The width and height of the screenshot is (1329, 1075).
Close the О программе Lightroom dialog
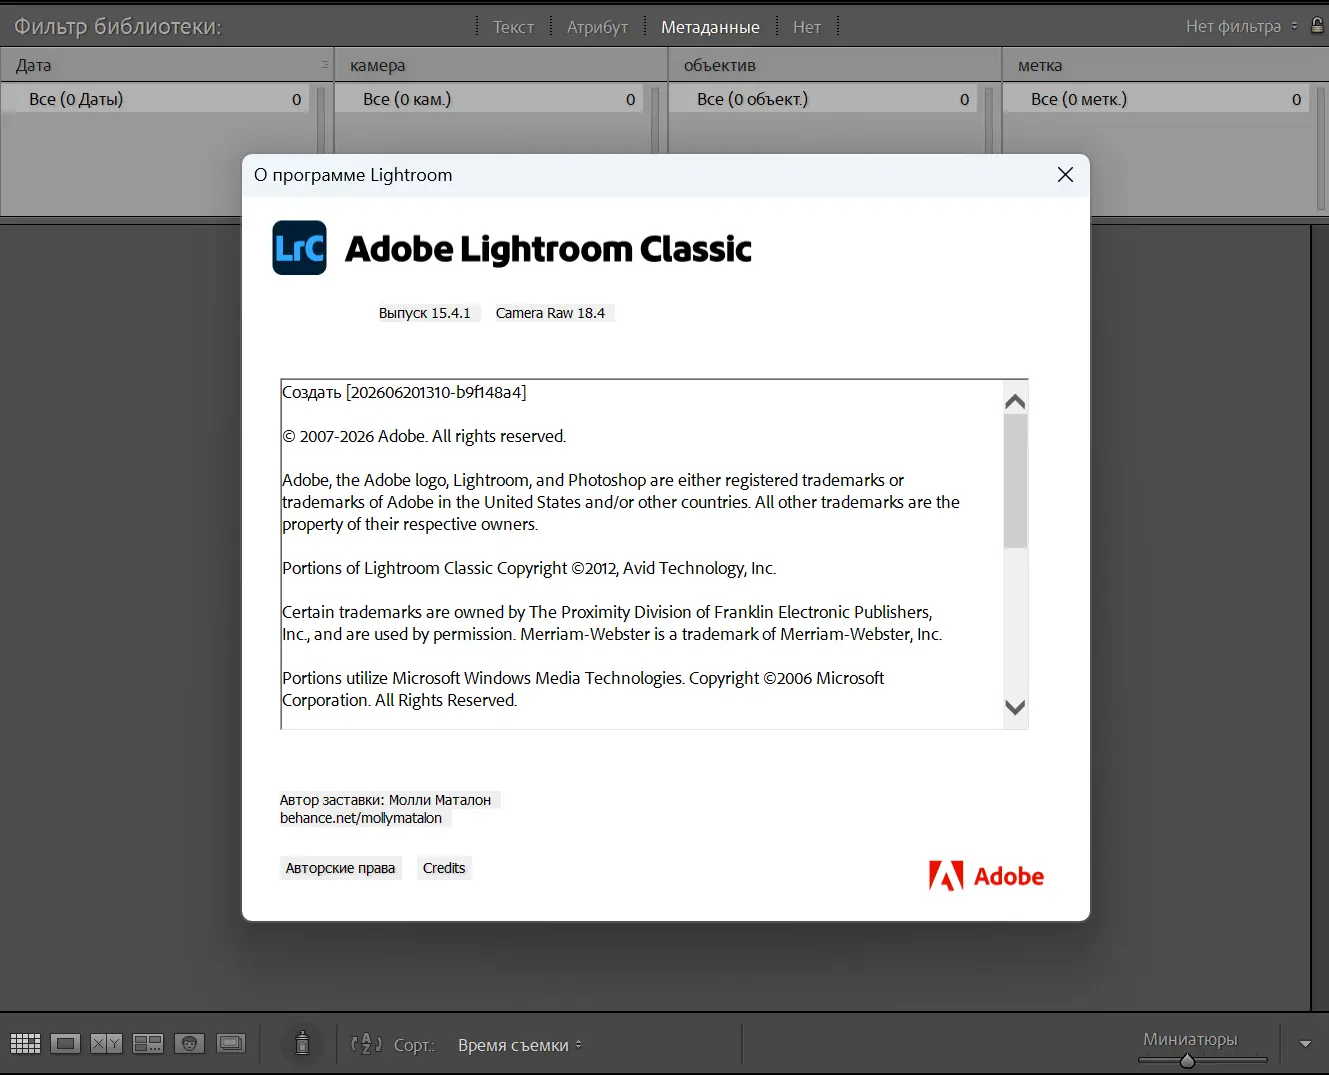click(x=1065, y=175)
